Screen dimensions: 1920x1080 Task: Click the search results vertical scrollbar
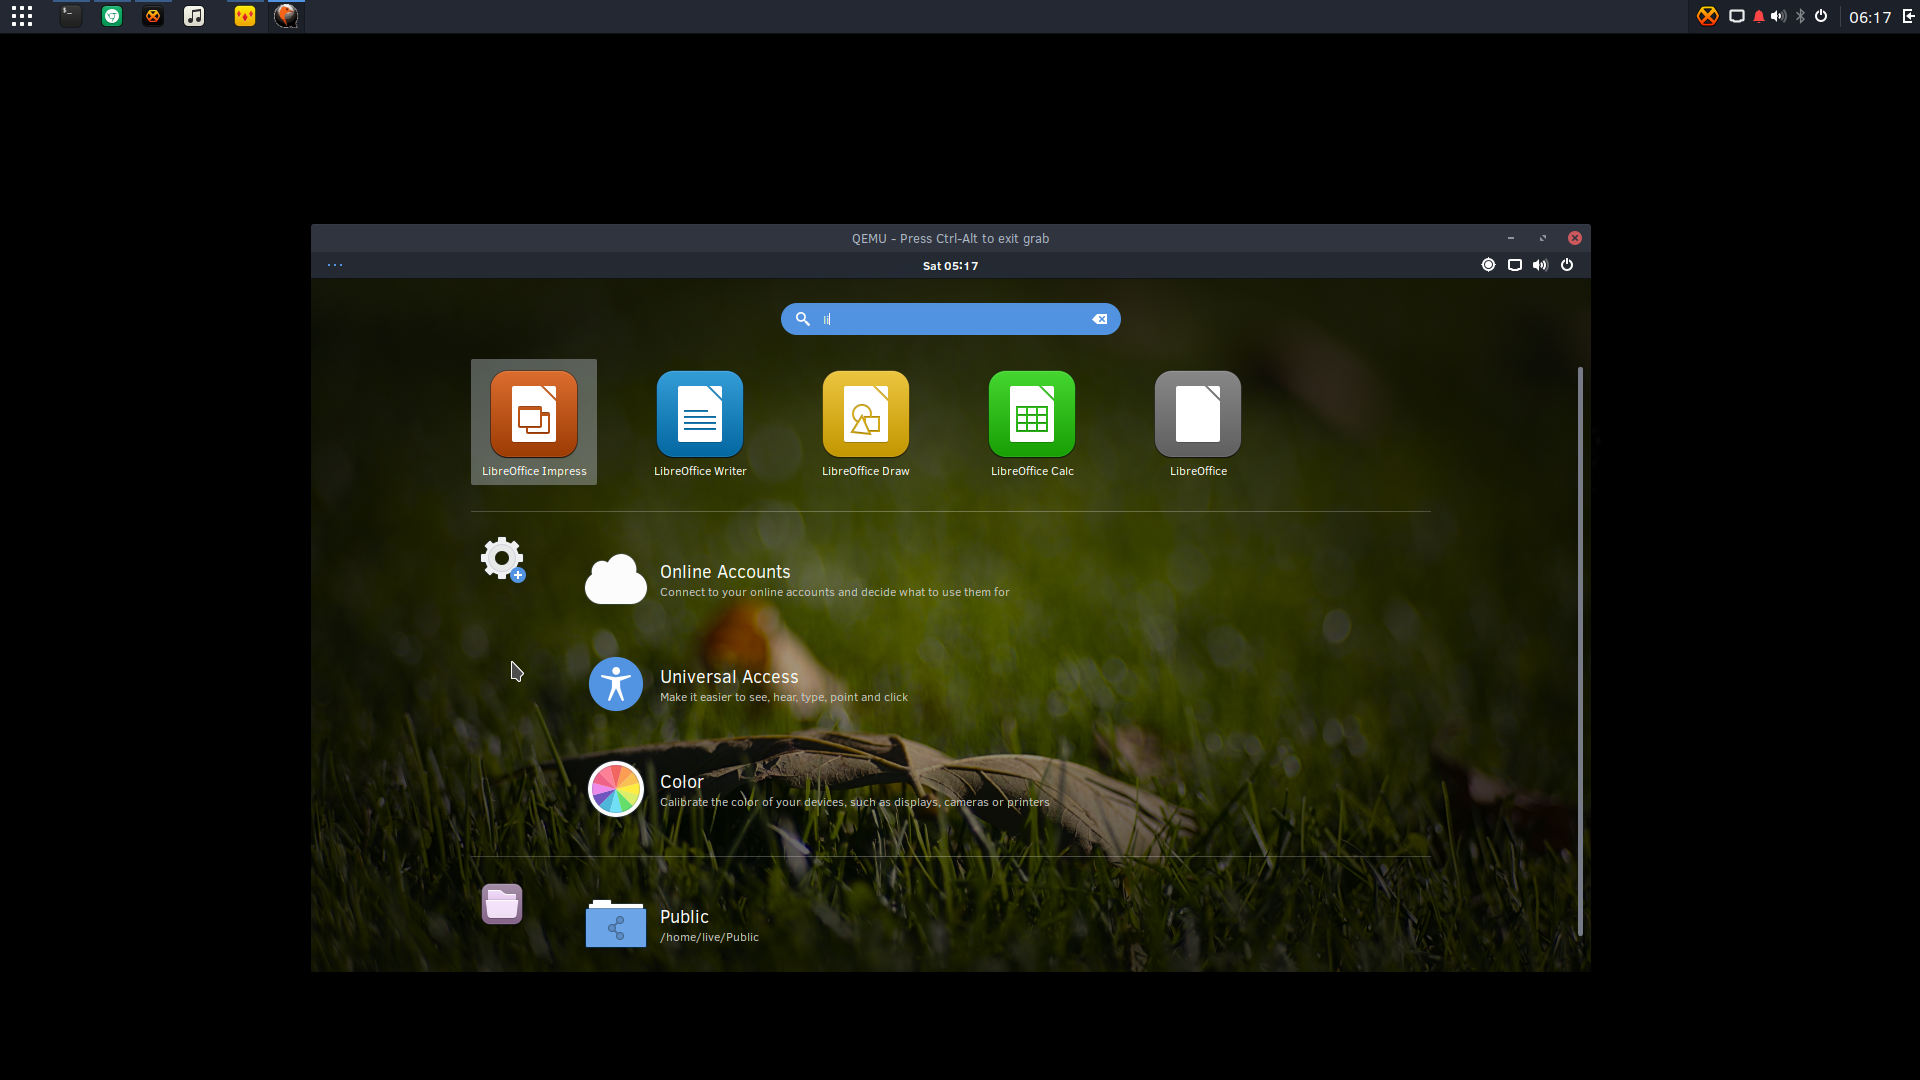click(x=1580, y=652)
